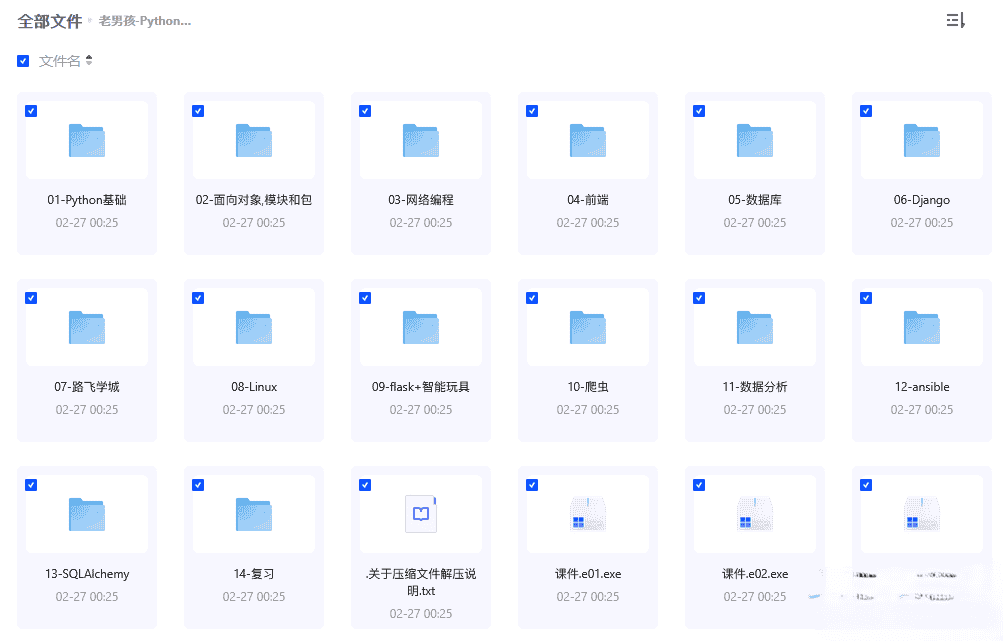Sort files using the 文件名 arrow
The image size is (1003, 641).
pos(89,61)
